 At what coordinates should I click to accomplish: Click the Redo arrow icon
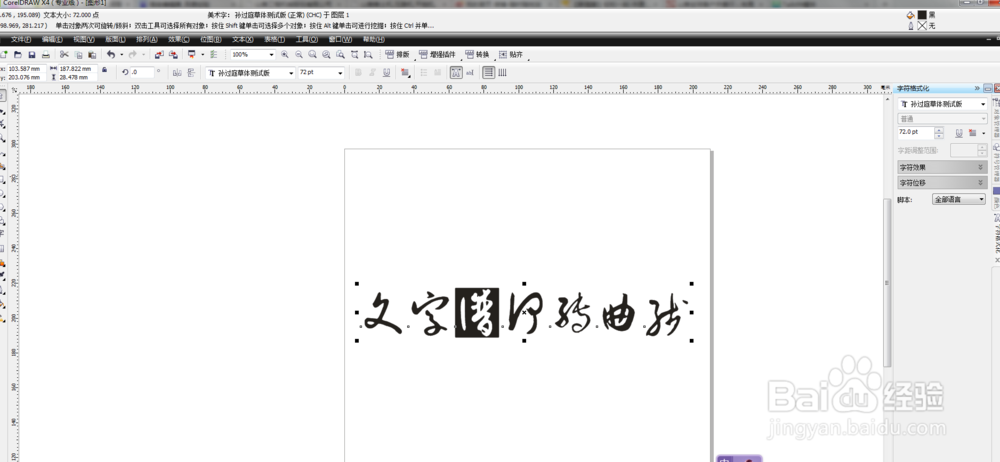point(133,55)
